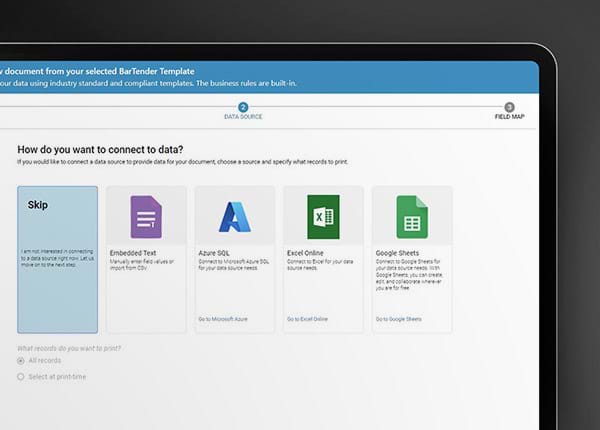Click the step 2 Data Source circle

click(x=242, y=106)
